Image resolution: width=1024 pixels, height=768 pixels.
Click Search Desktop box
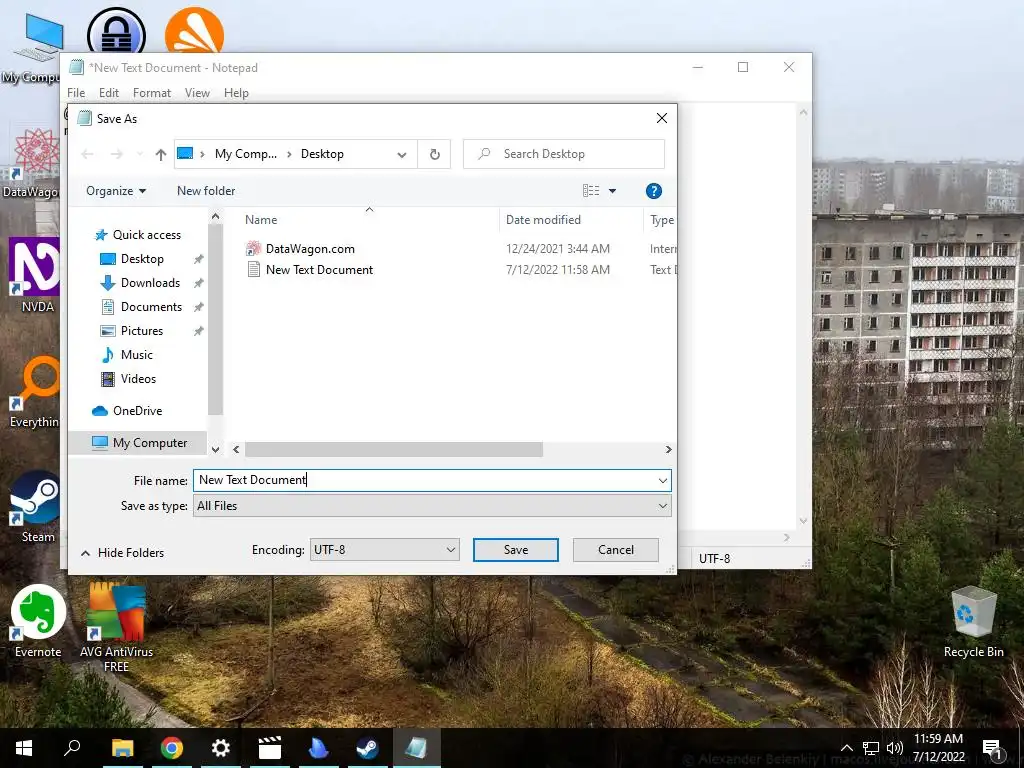coord(564,154)
